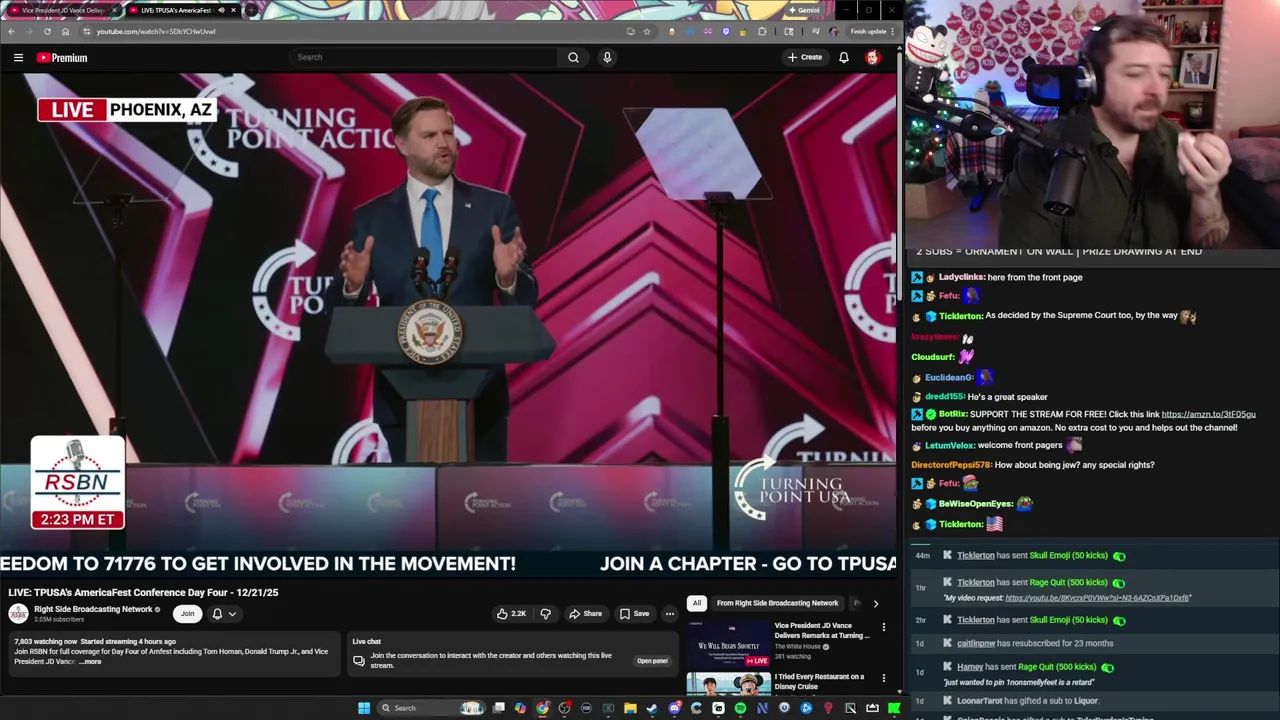Share the video with Share button
The height and width of the screenshot is (720, 1280).
pos(585,614)
